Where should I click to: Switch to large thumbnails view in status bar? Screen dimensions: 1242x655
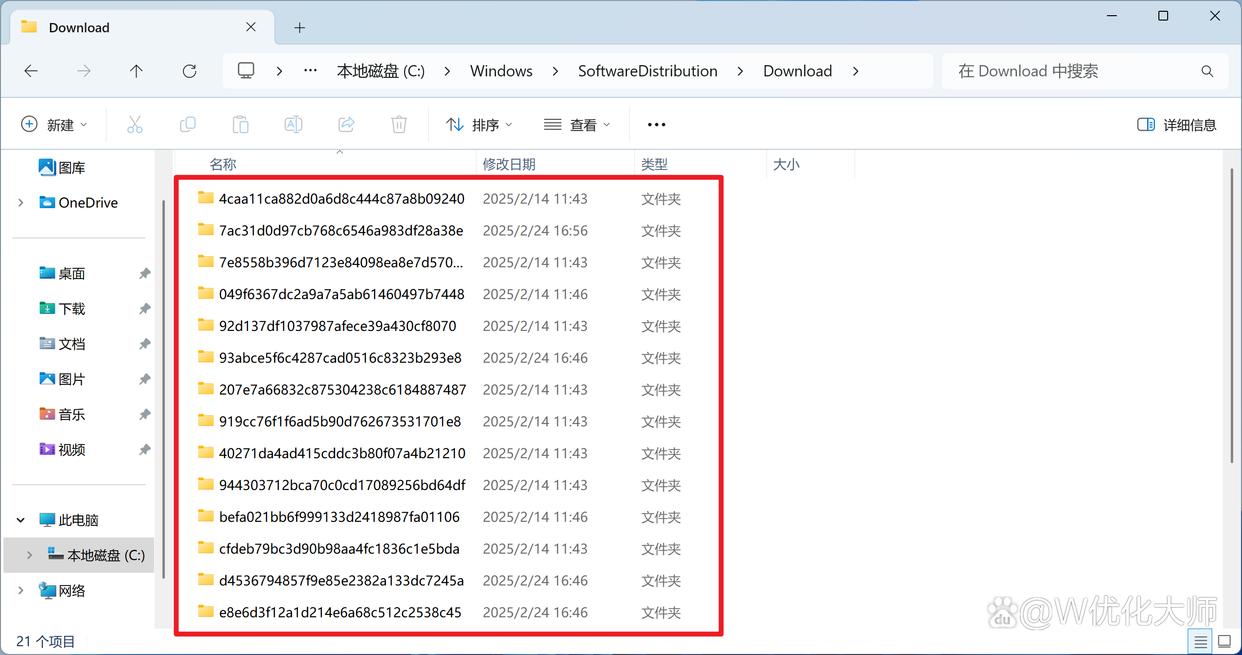click(x=1224, y=641)
